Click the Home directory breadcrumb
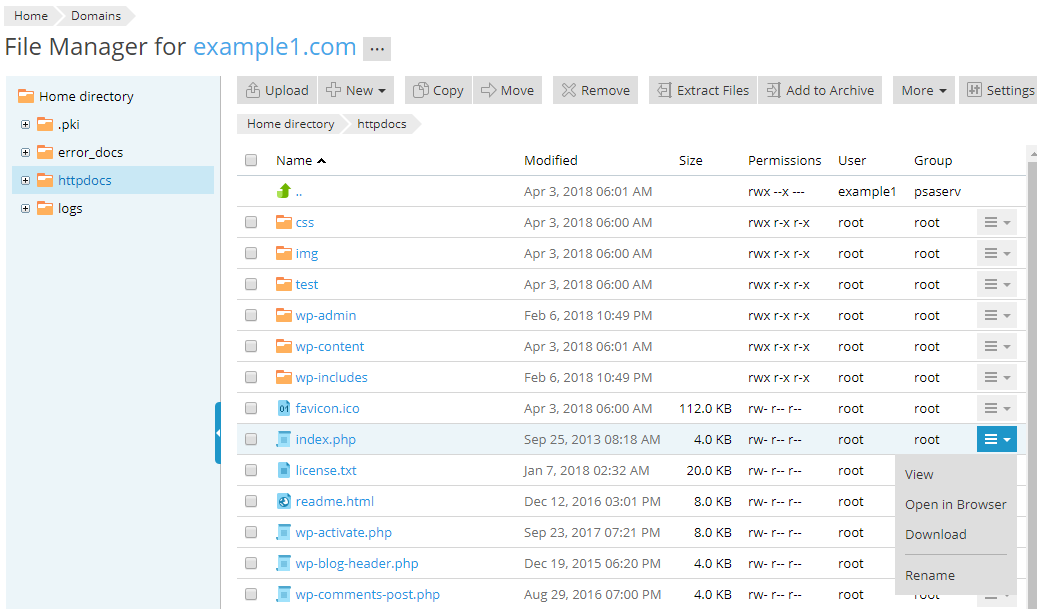This screenshot has height=610, width=1037. [x=290, y=124]
